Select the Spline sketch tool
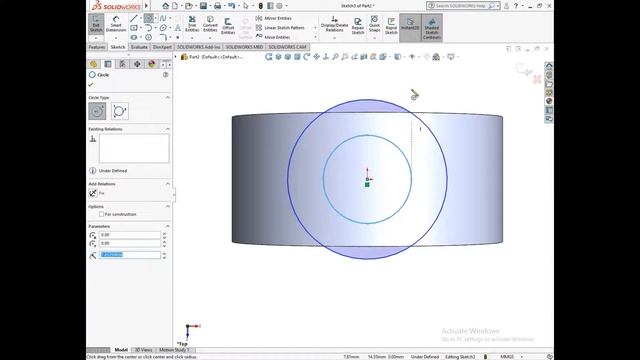This screenshot has height=360, width=640. tap(163, 18)
